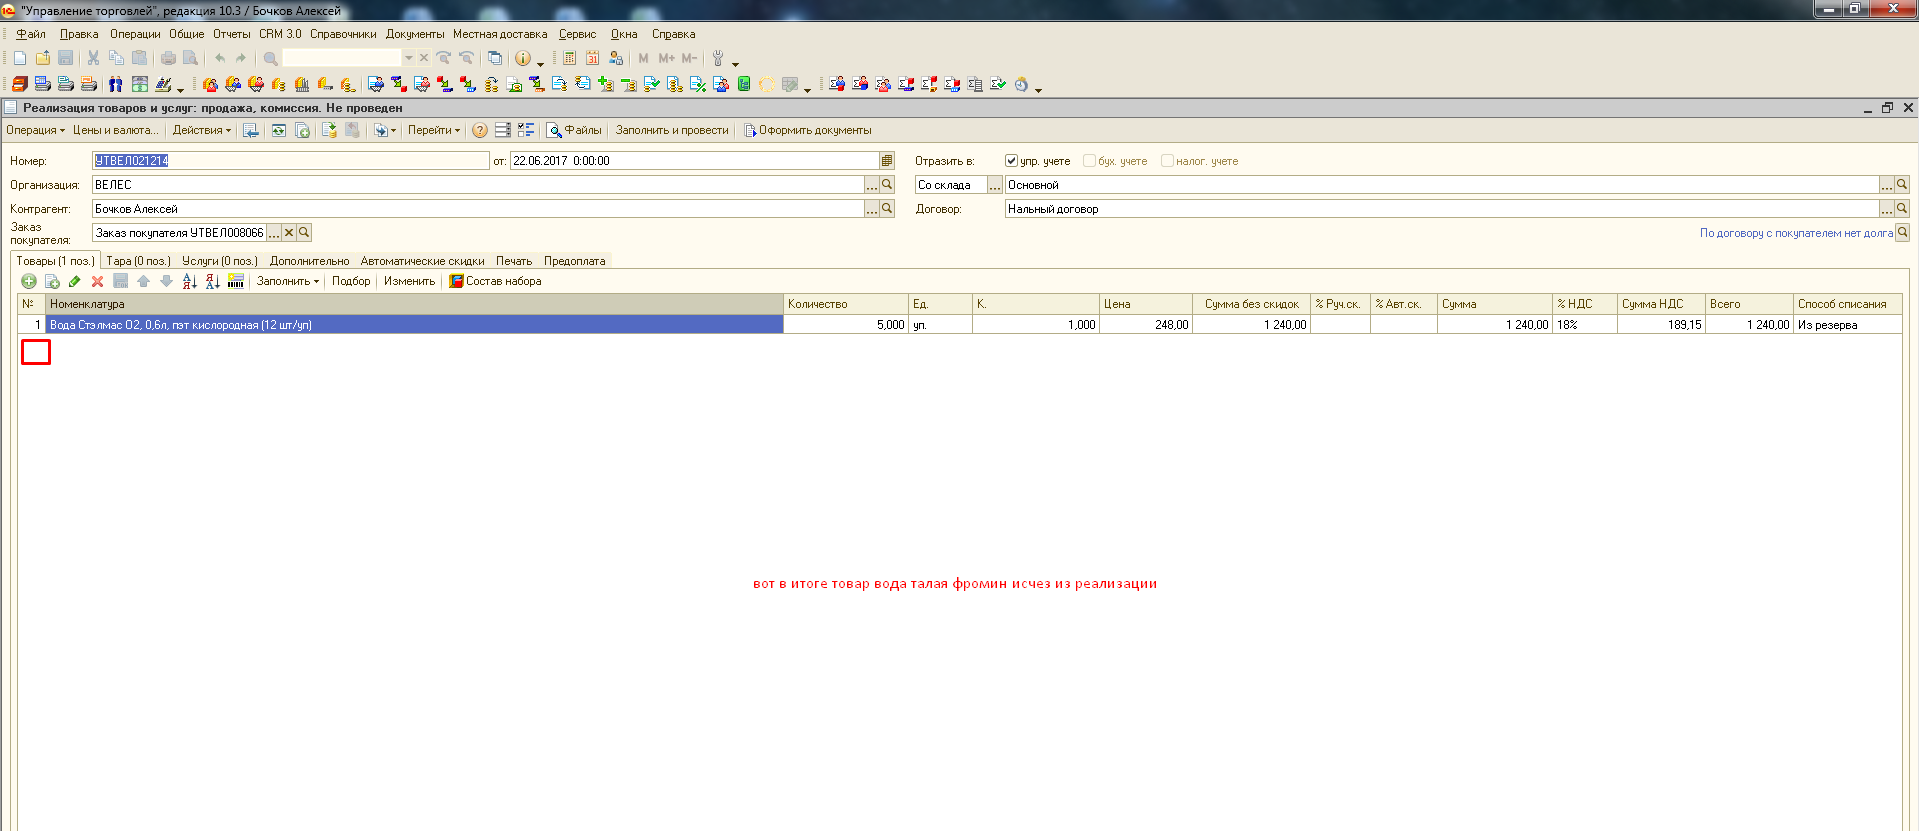Image resolution: width=1919 pixels, height=831 pixels.
Task: Toggle the 'бух. учете' checkbox
Action: (1089, 161)
